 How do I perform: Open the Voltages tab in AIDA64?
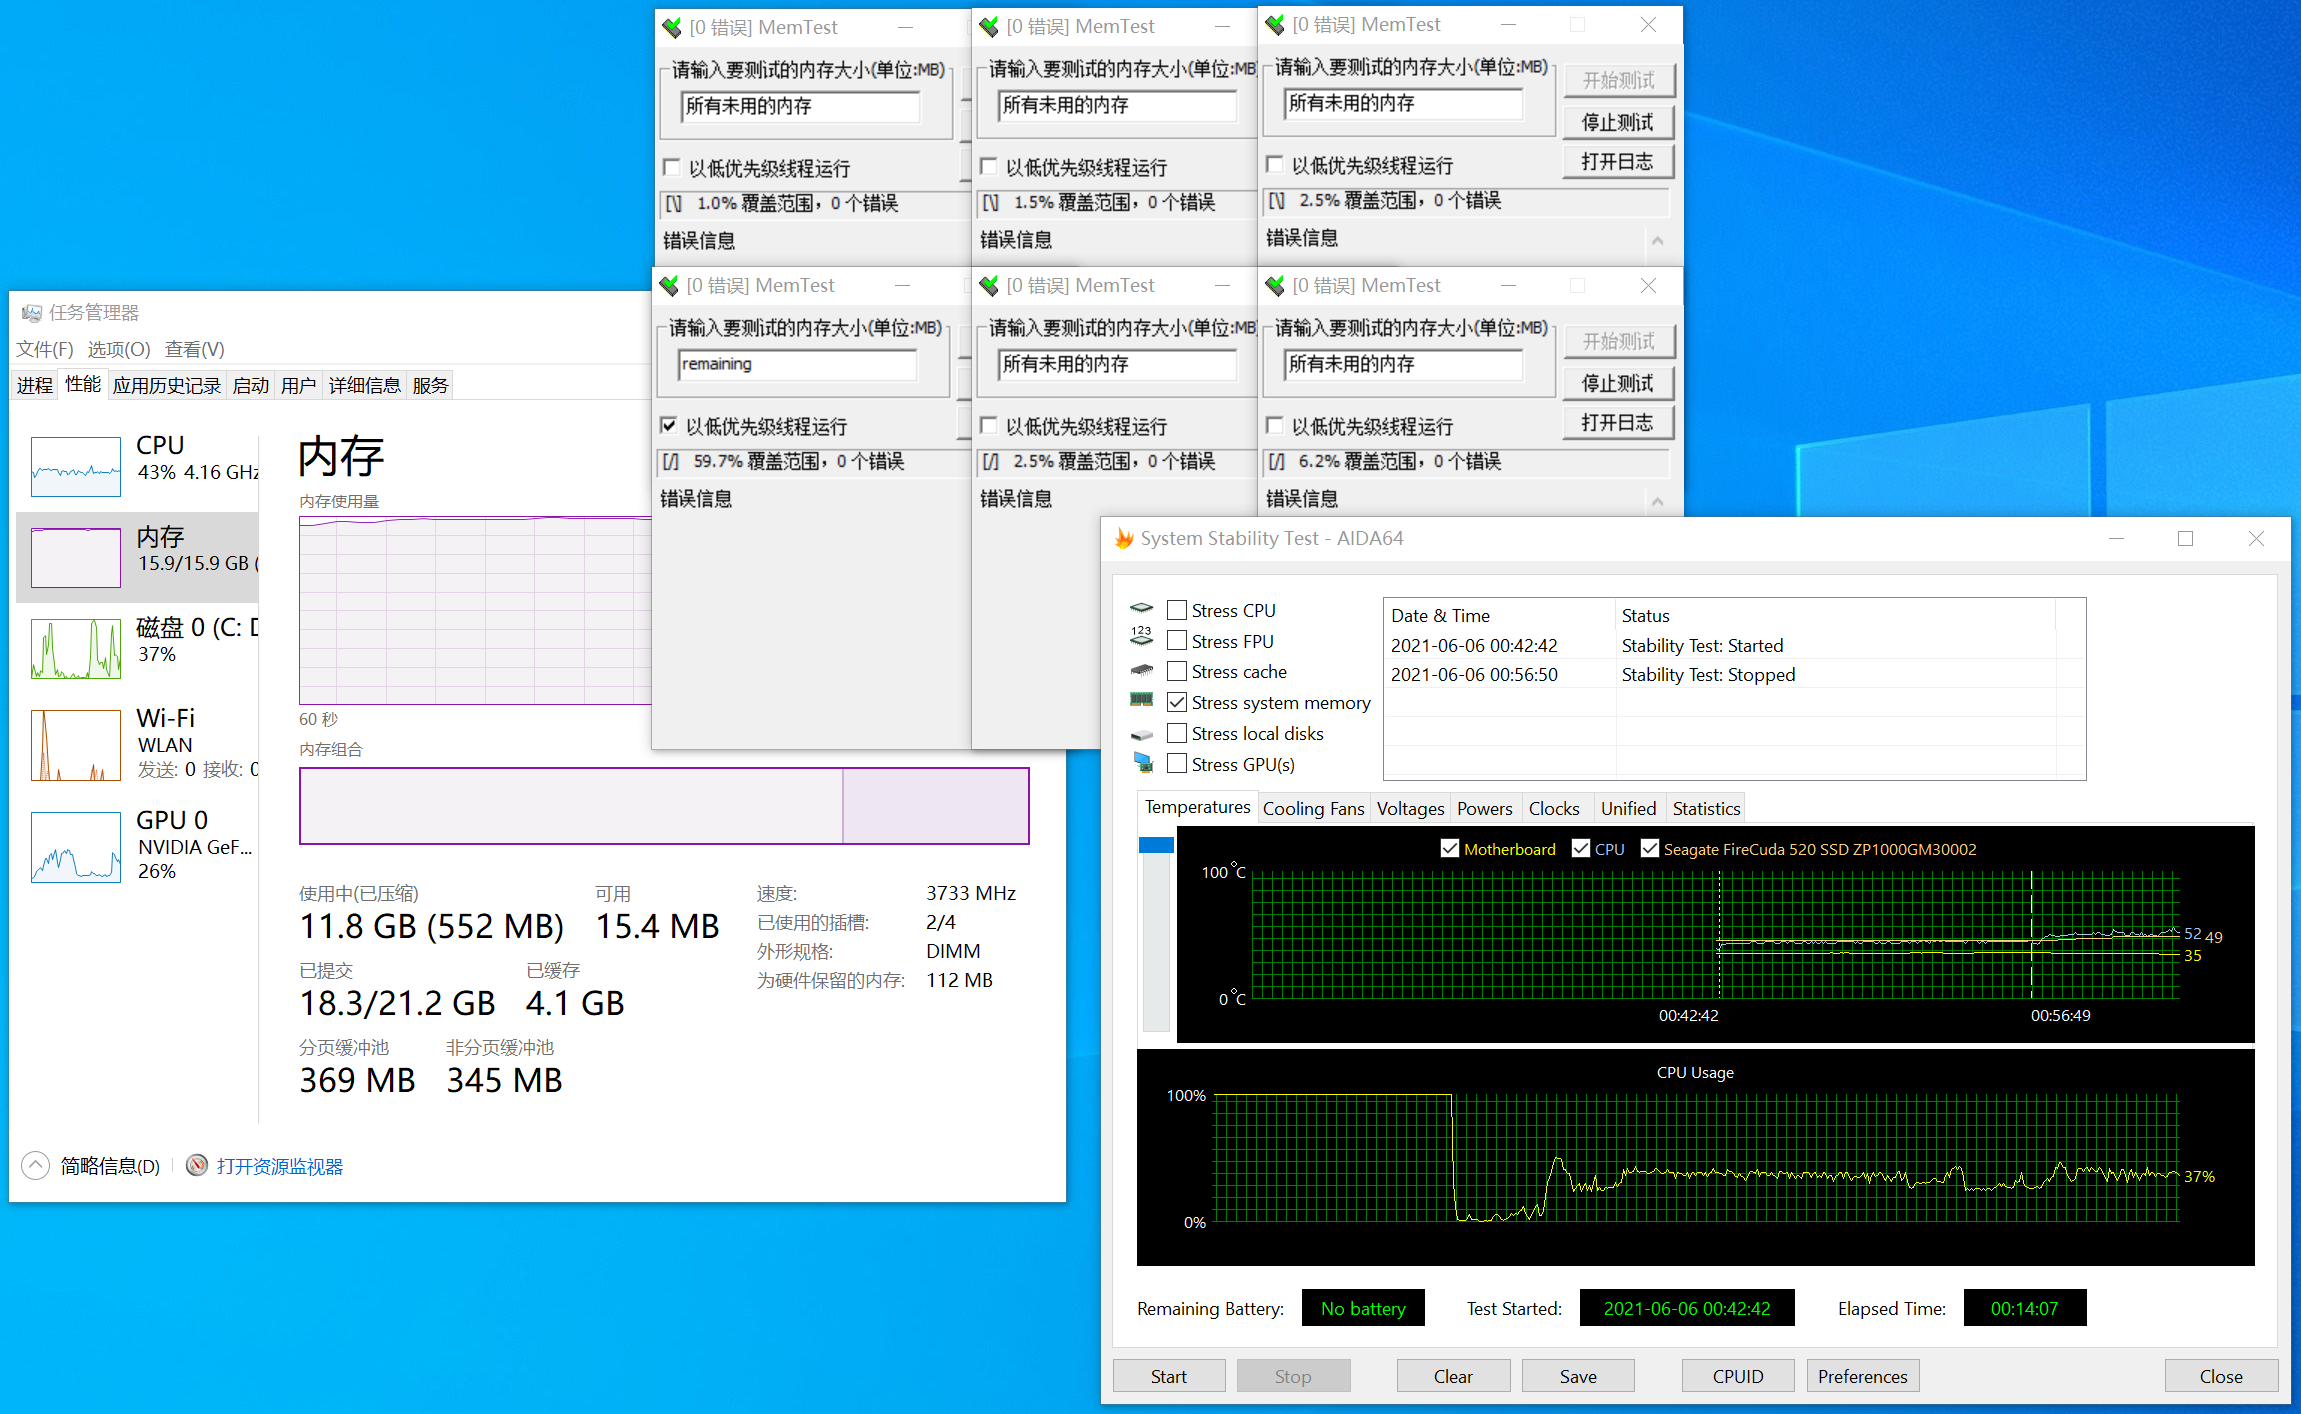coord(1410,809)
